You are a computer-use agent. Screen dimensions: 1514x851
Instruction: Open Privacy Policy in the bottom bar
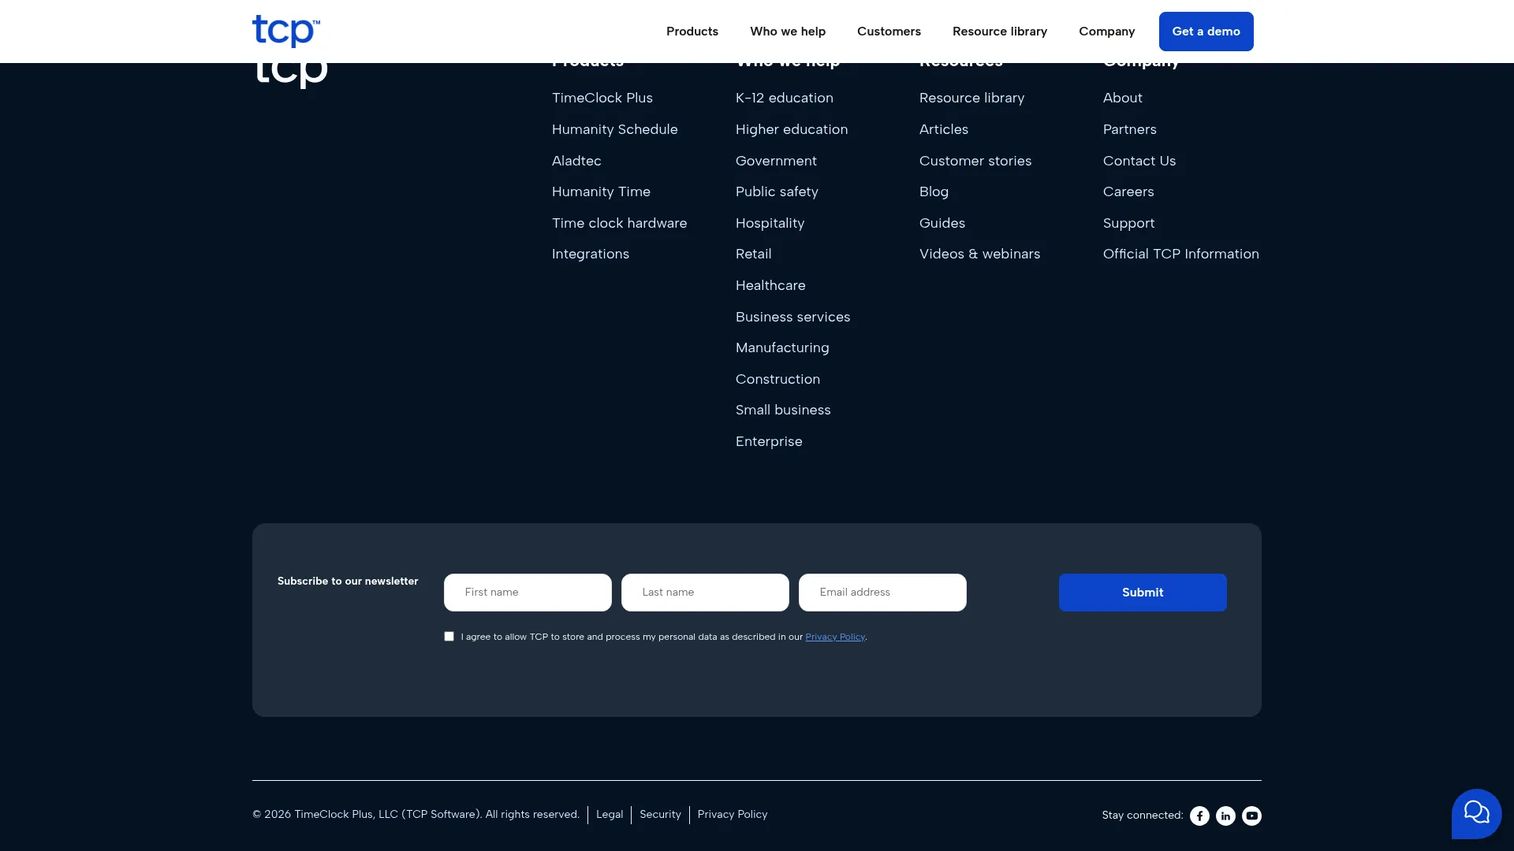coord(732,814)
